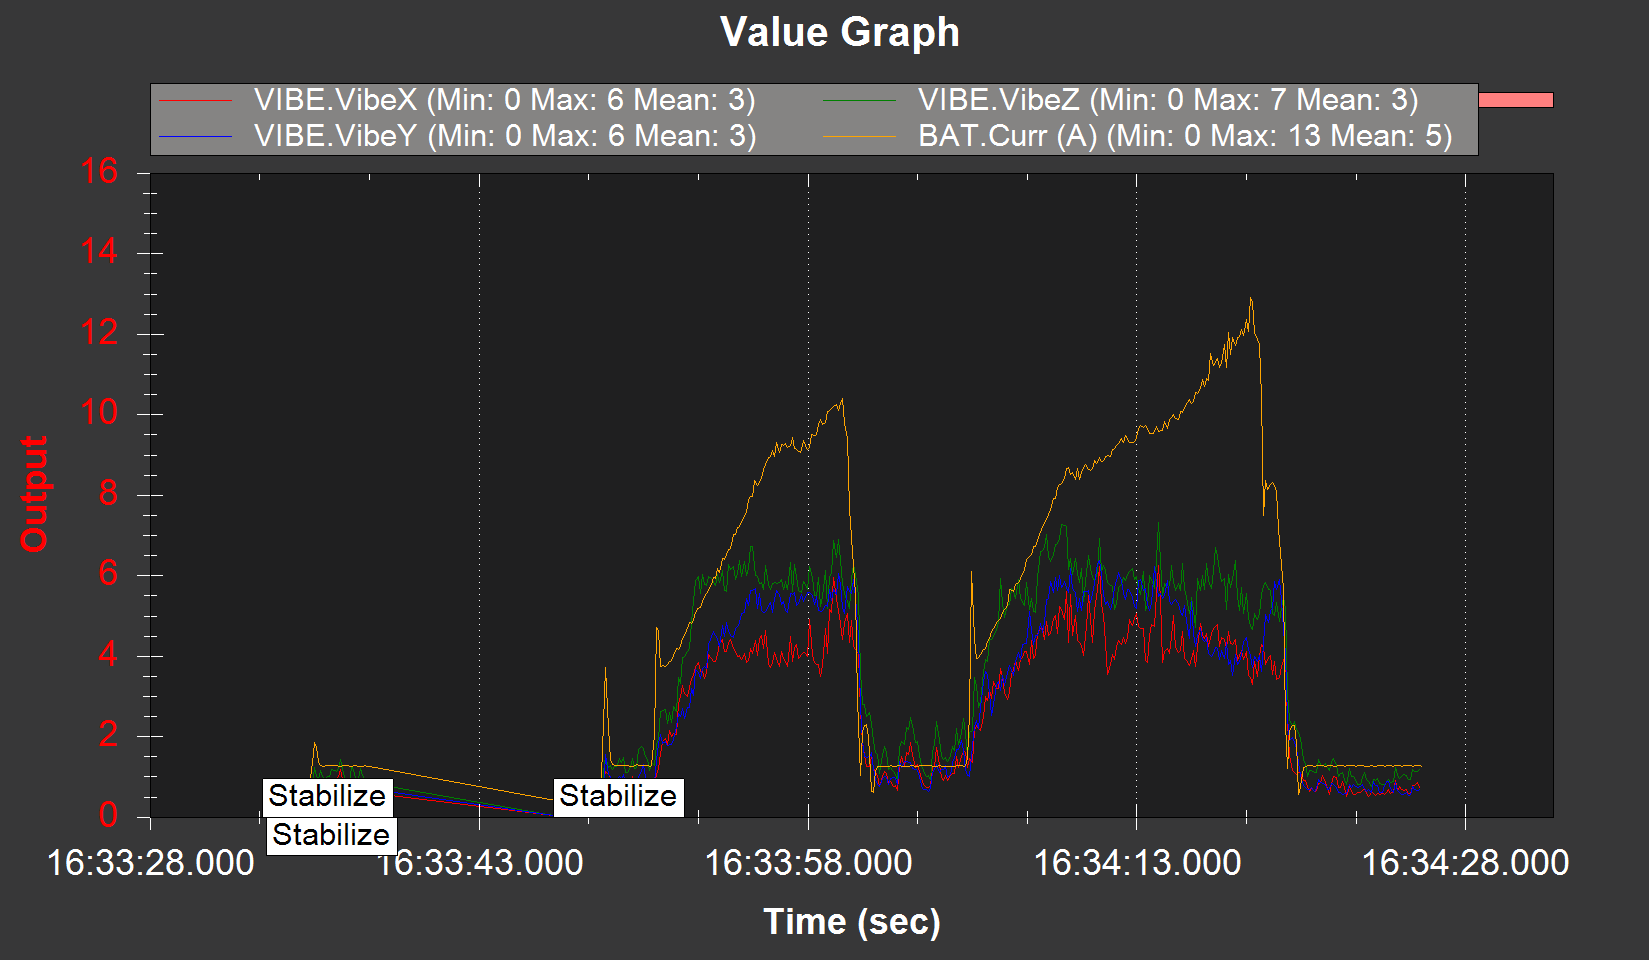
Task: Click the highest BAT.Curr peak near 13 amps
Action: 1250,299
